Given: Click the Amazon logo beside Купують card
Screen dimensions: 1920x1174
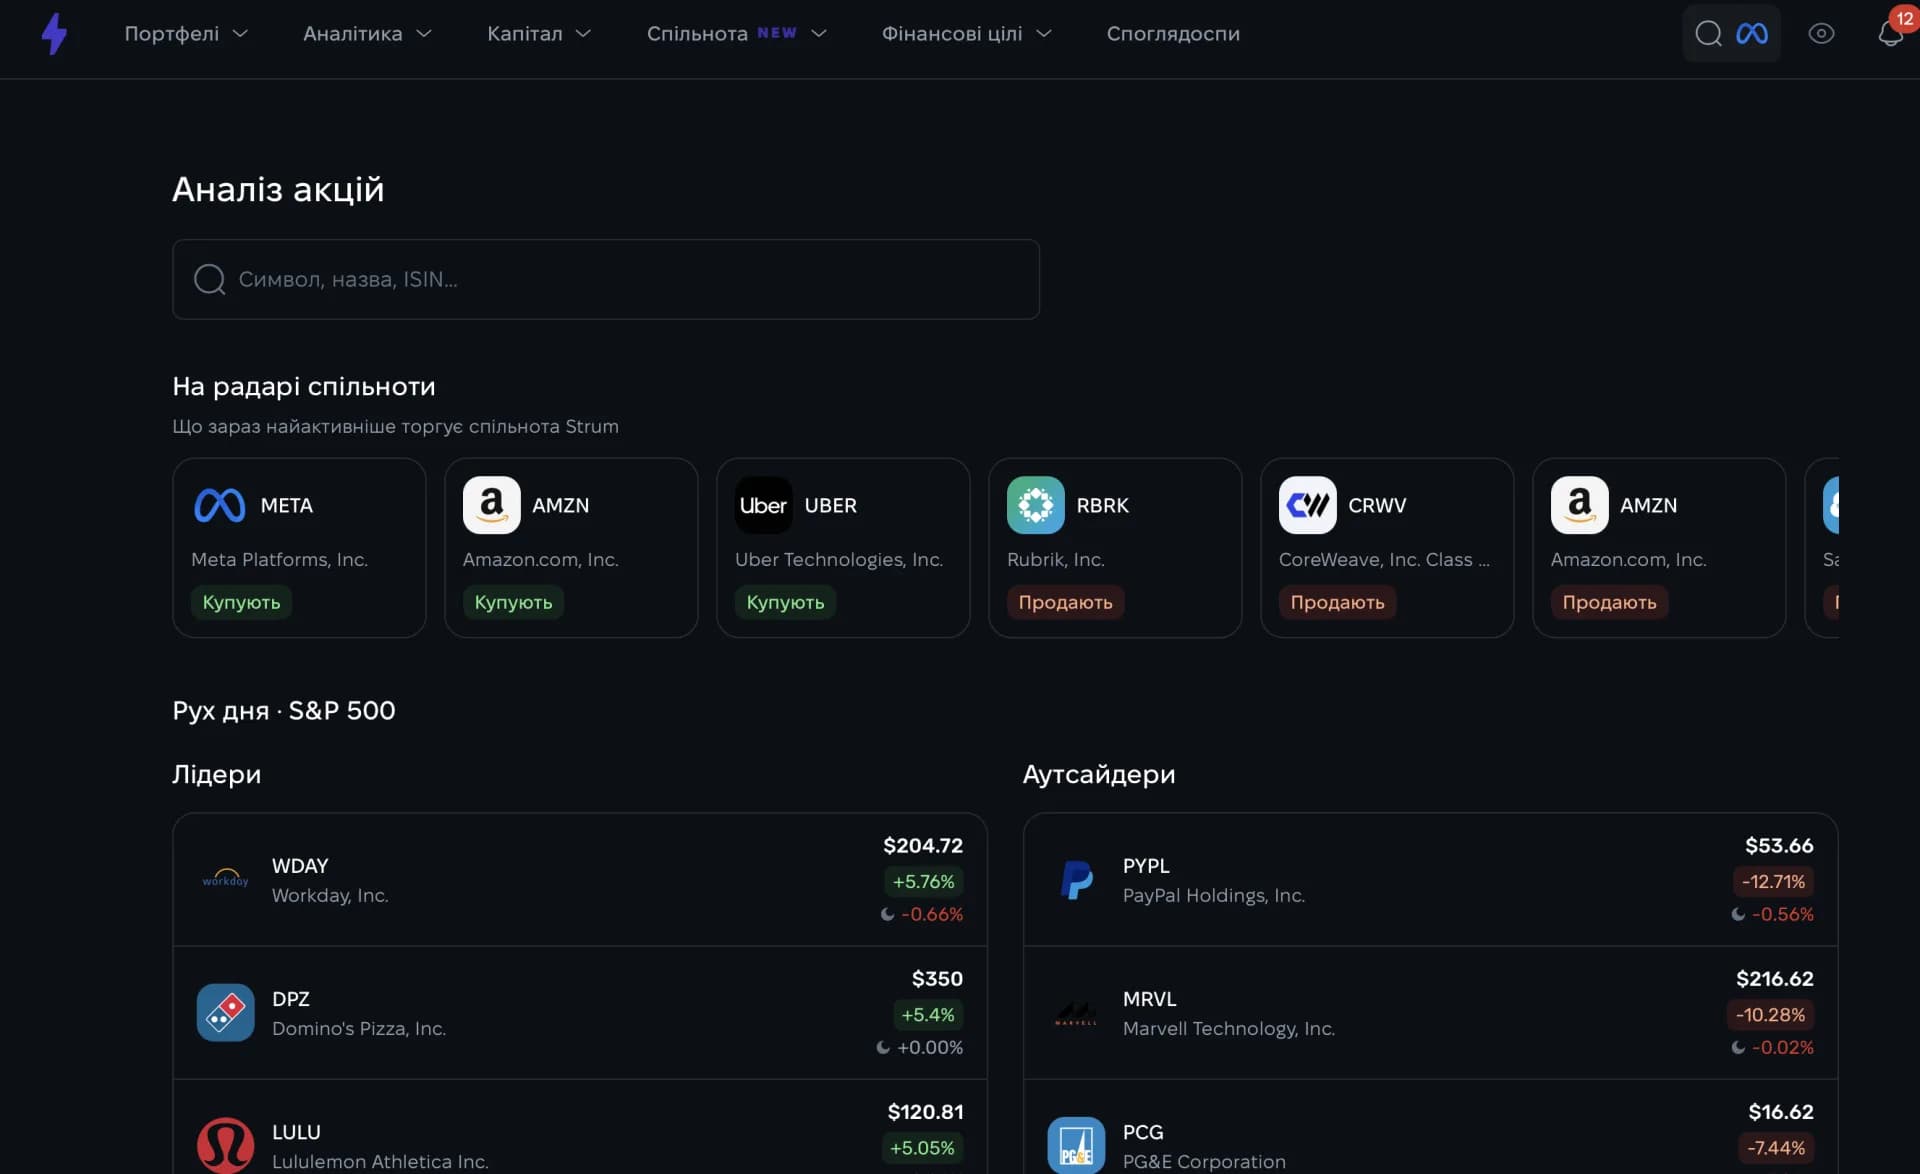Looking at the screenshot, I should click(491, 505).
